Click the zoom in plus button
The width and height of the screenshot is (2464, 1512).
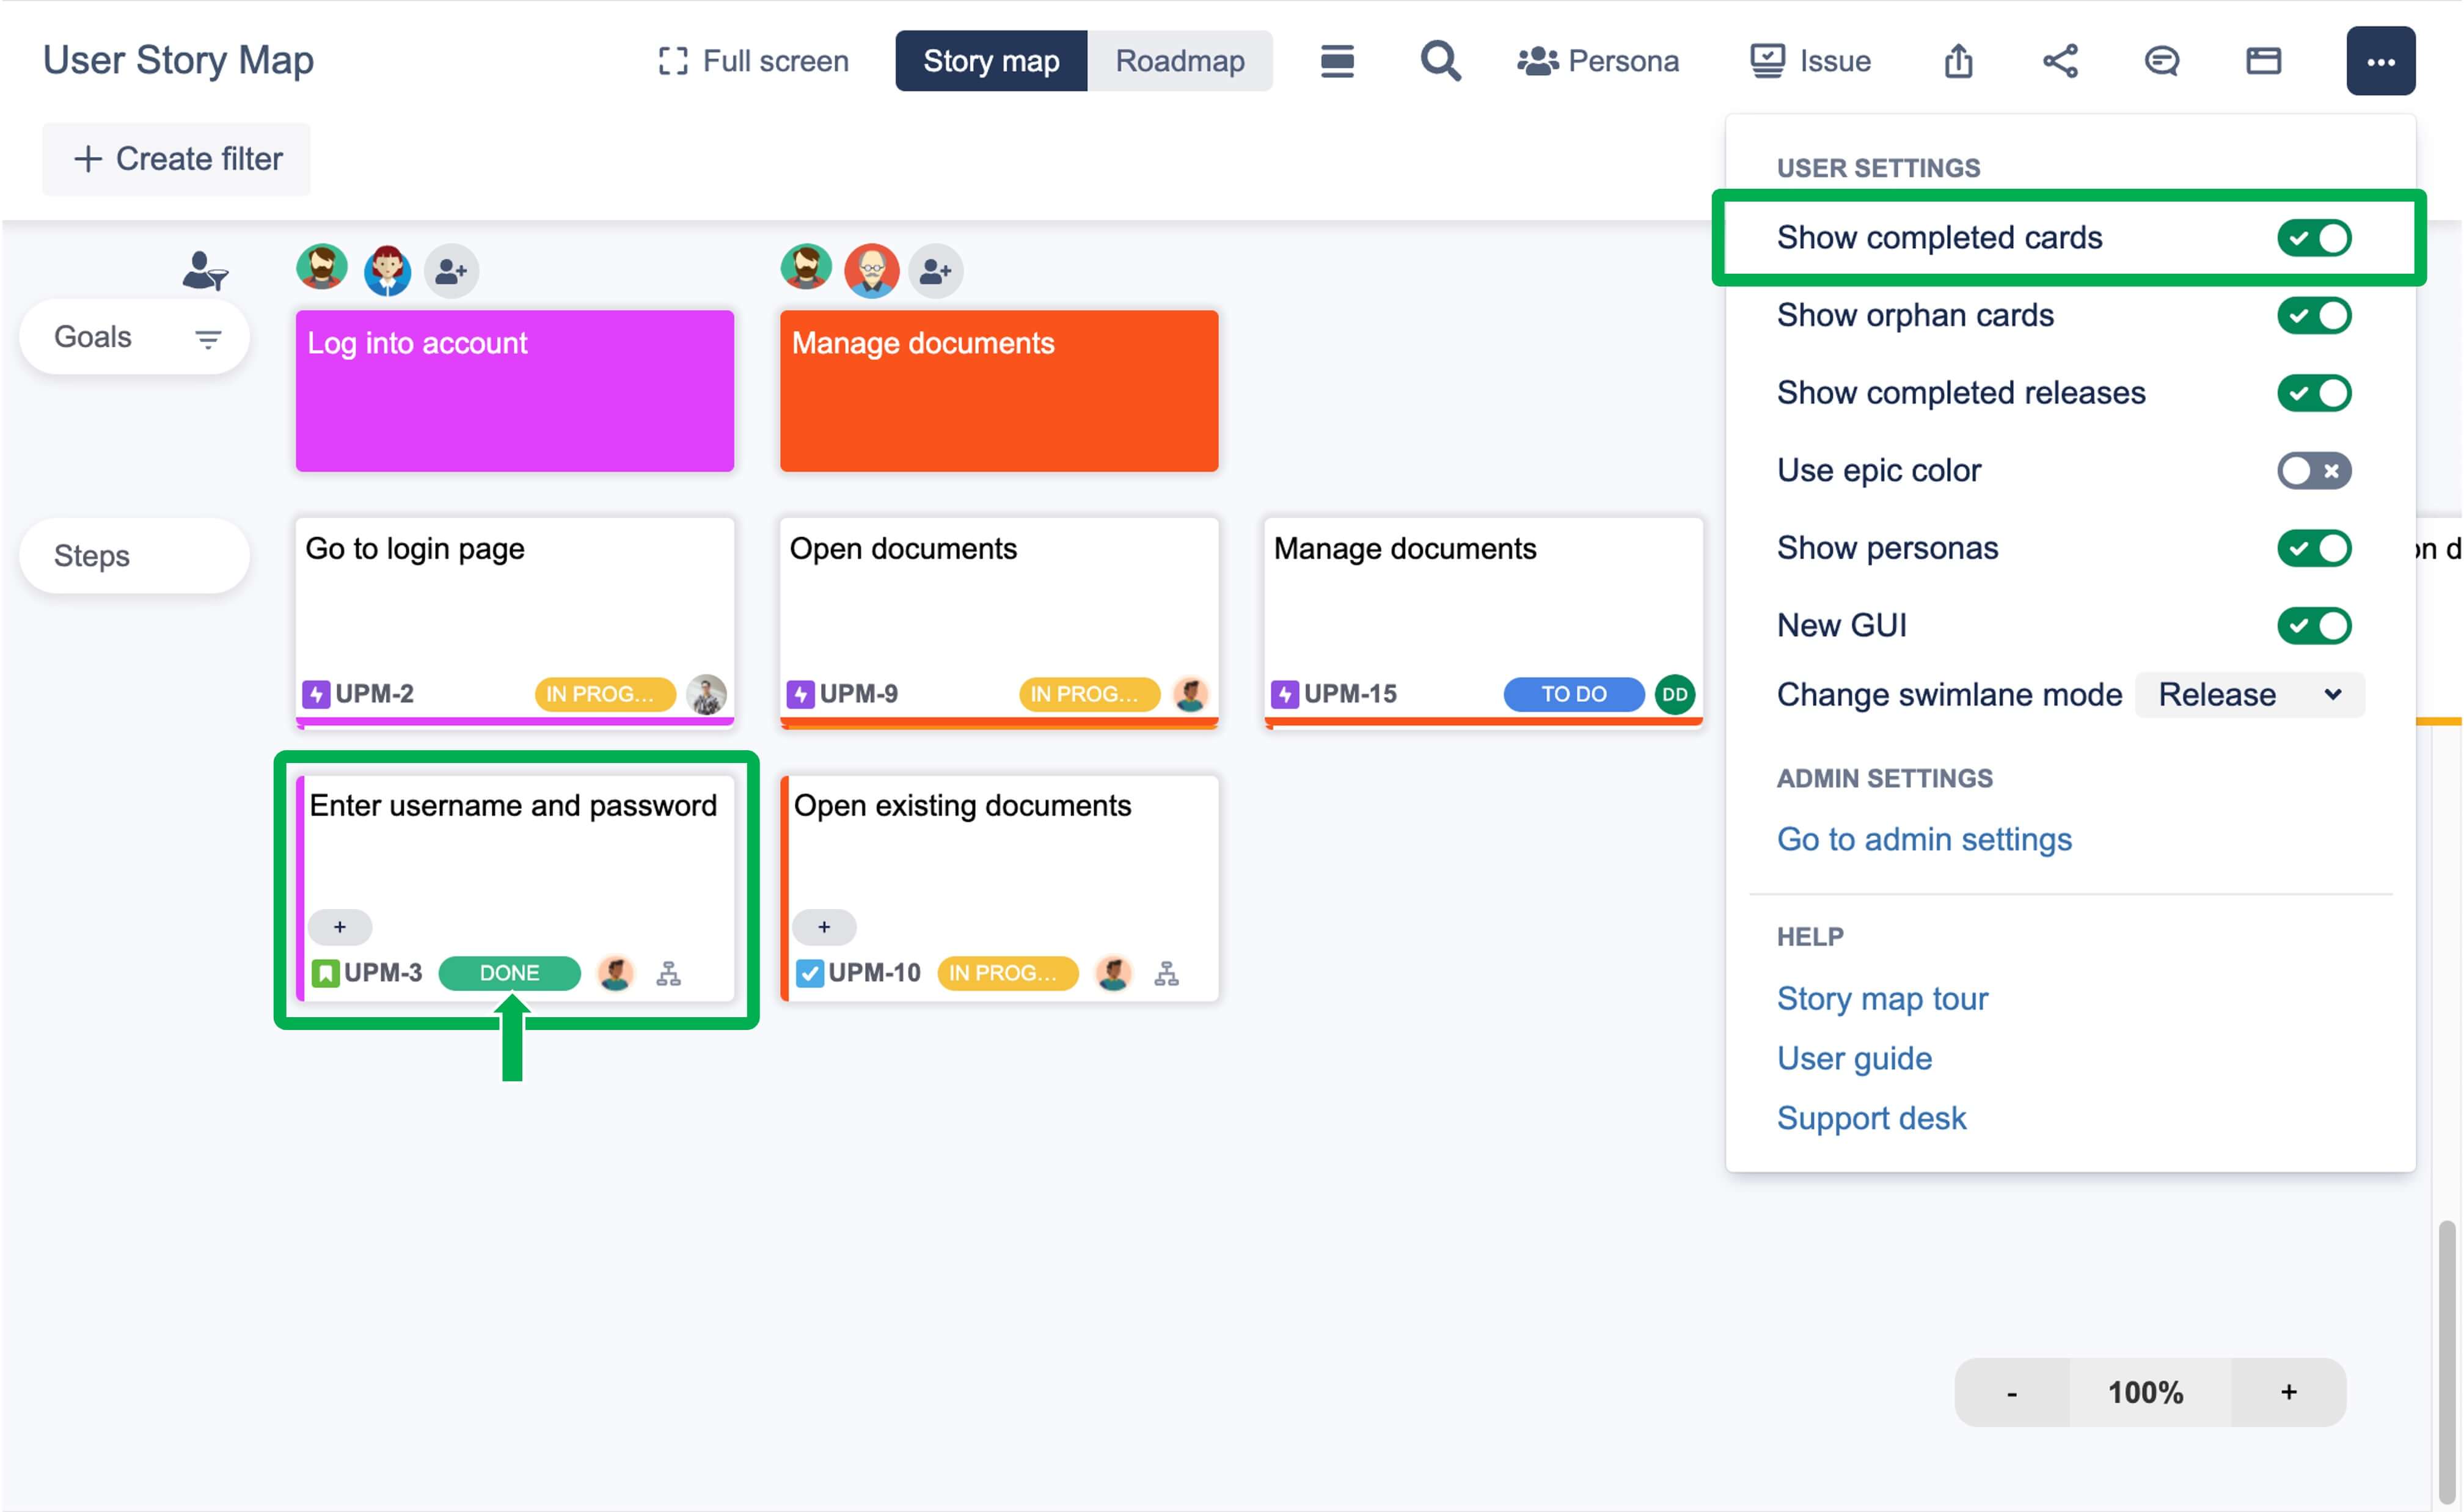click(2288, 1392)
